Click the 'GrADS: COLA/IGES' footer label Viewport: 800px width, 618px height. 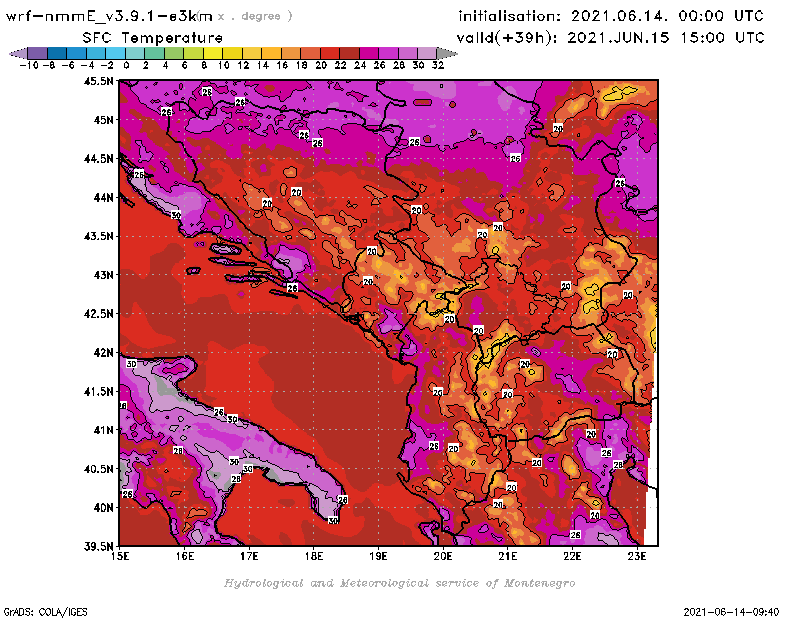45,612
